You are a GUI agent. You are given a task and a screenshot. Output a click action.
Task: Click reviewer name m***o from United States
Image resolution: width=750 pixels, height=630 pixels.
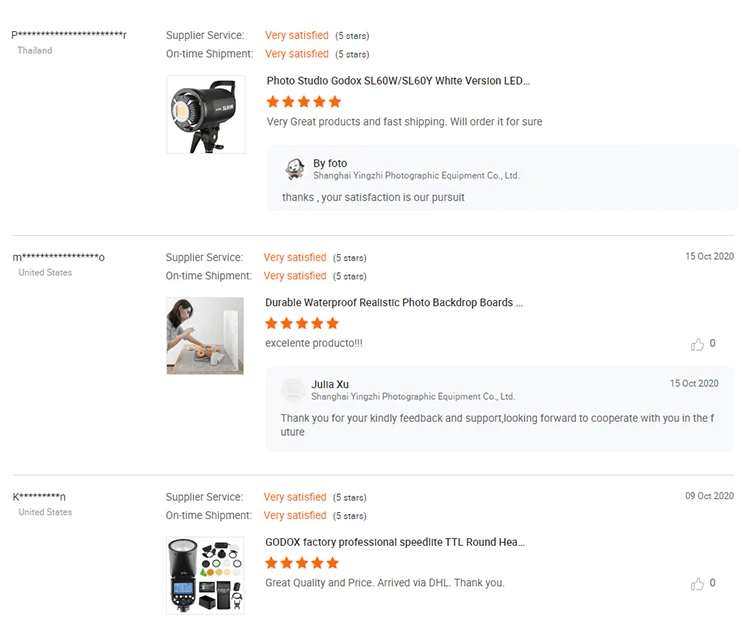(59, 257)
